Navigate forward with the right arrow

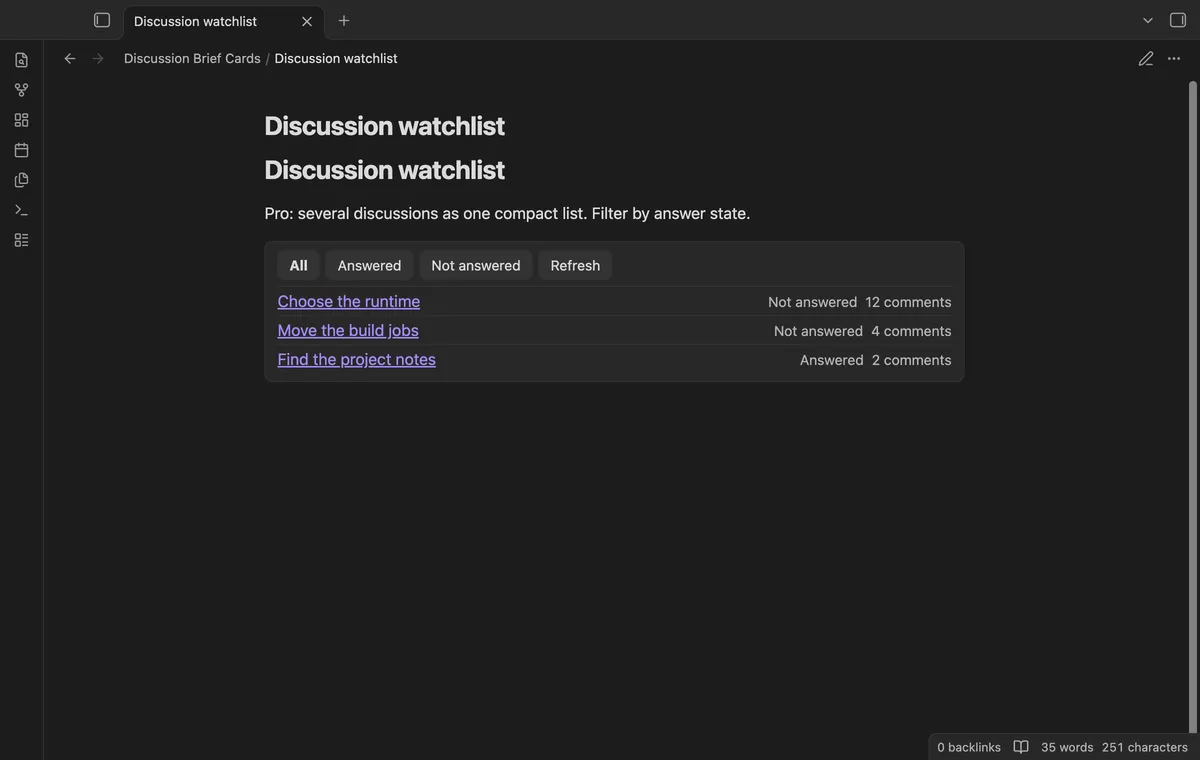click(98, 58)
